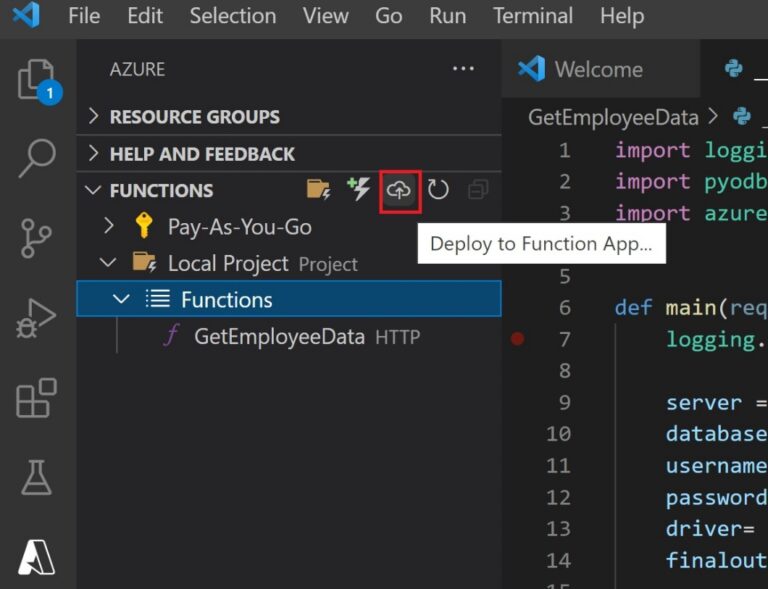Expand the Pay-As-You-Go subscription
Screen dimensions: 768x589
(x=109, y=226)
